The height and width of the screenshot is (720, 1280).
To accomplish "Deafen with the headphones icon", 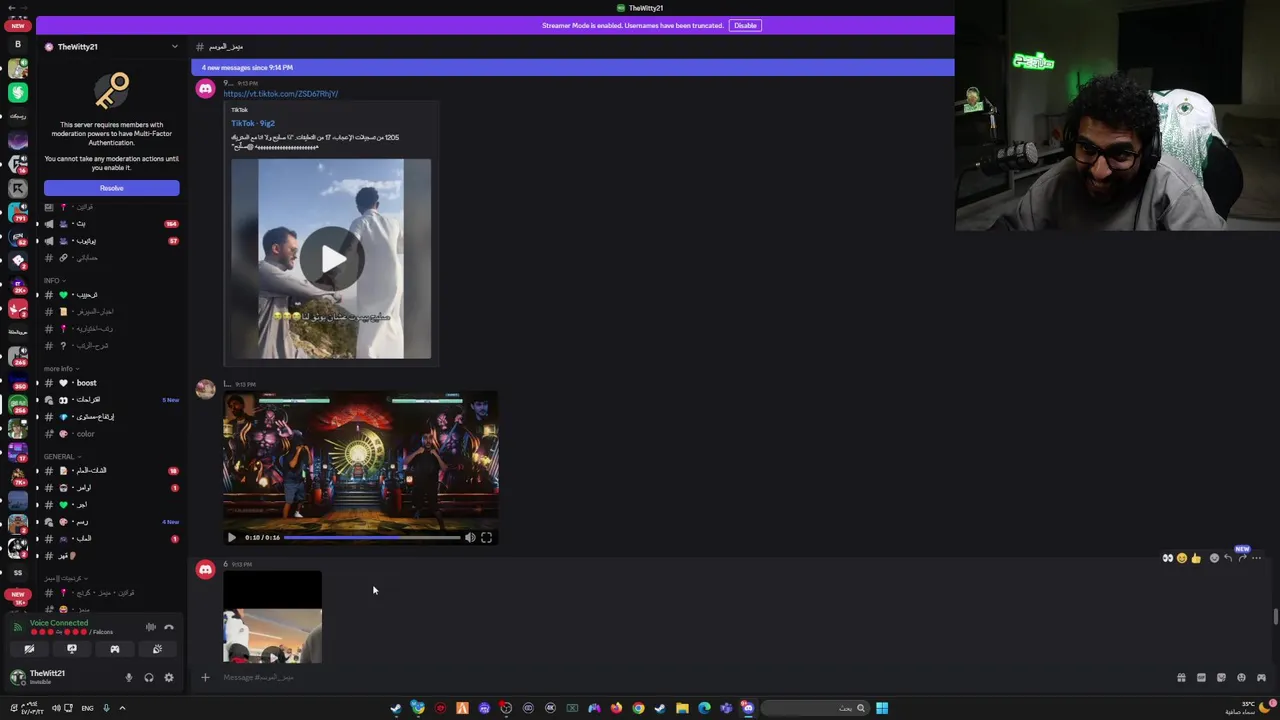I will tap(149, 677).
